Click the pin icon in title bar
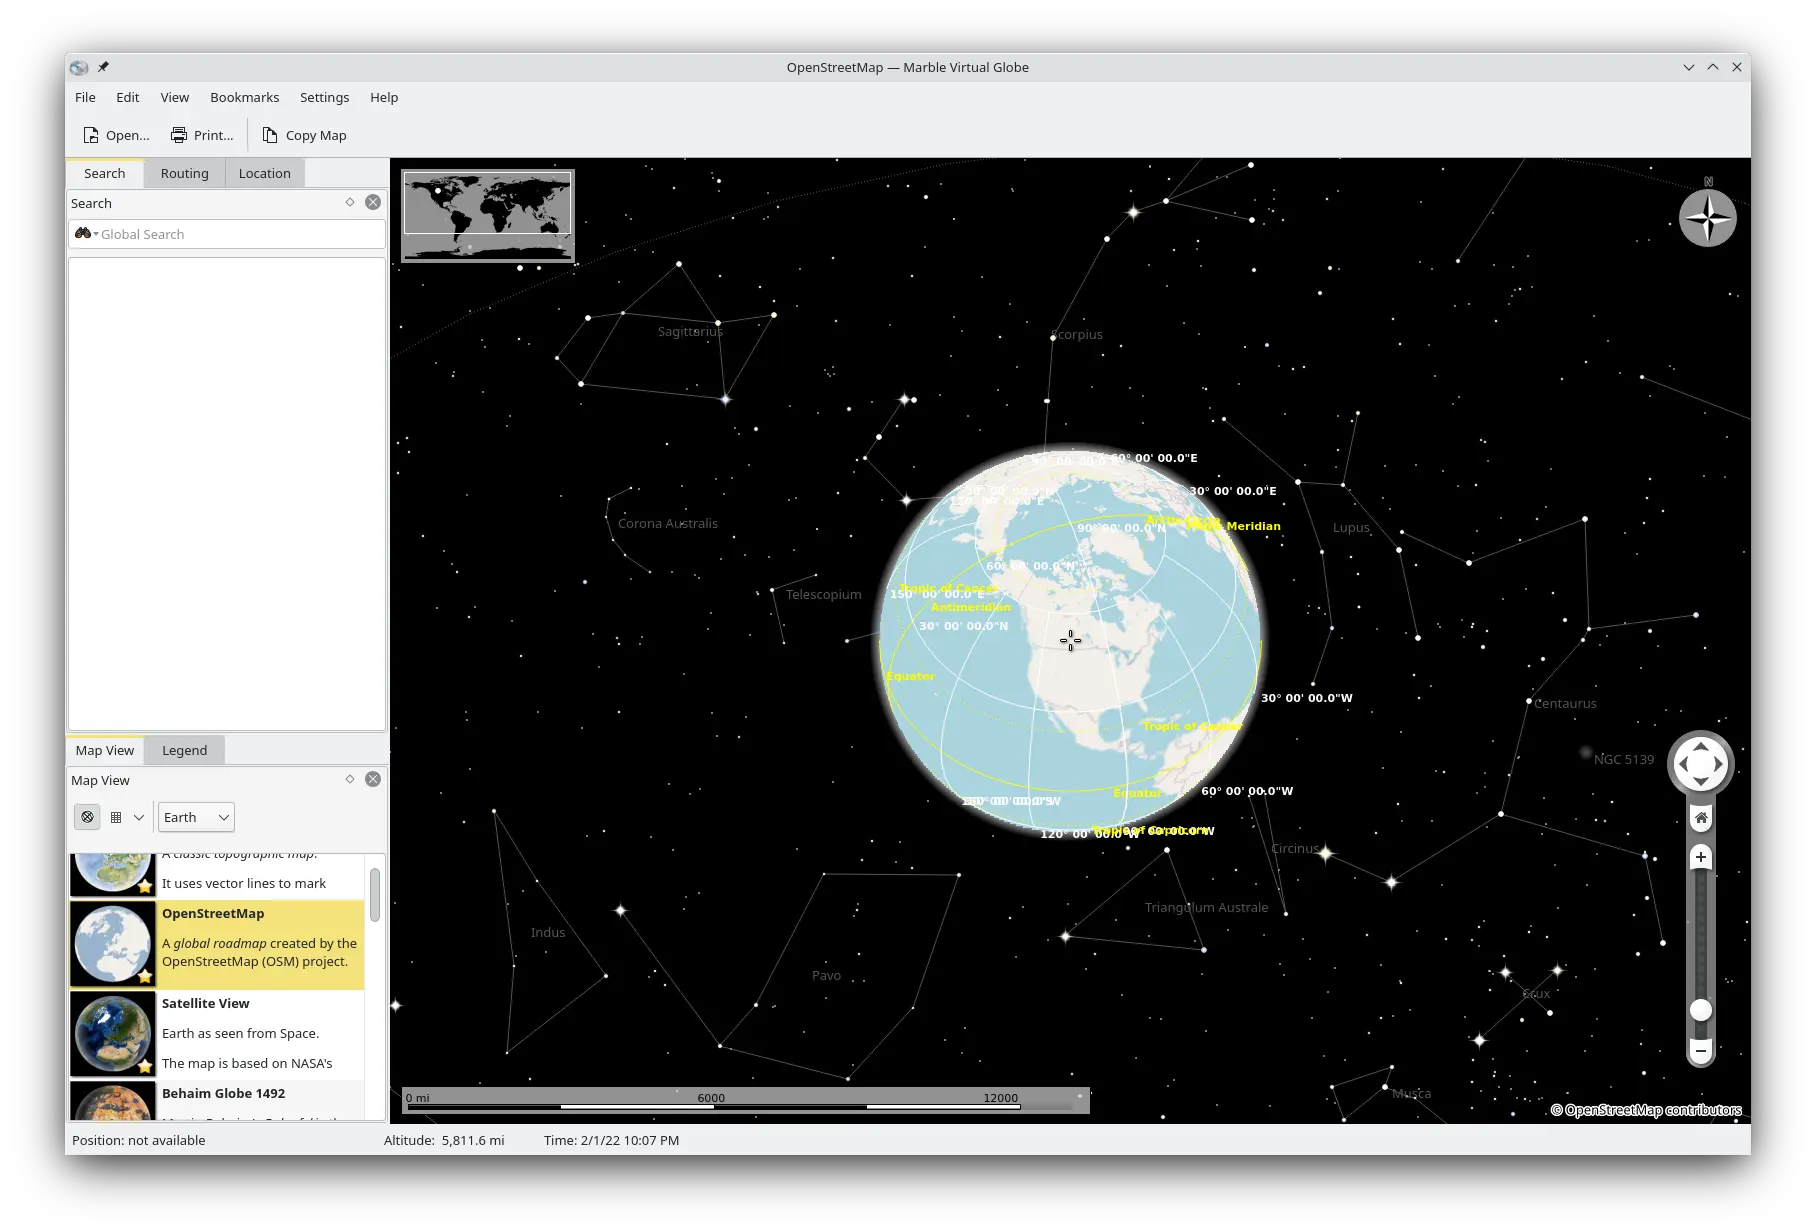The image size is (1816, 1232). point(103,67)
